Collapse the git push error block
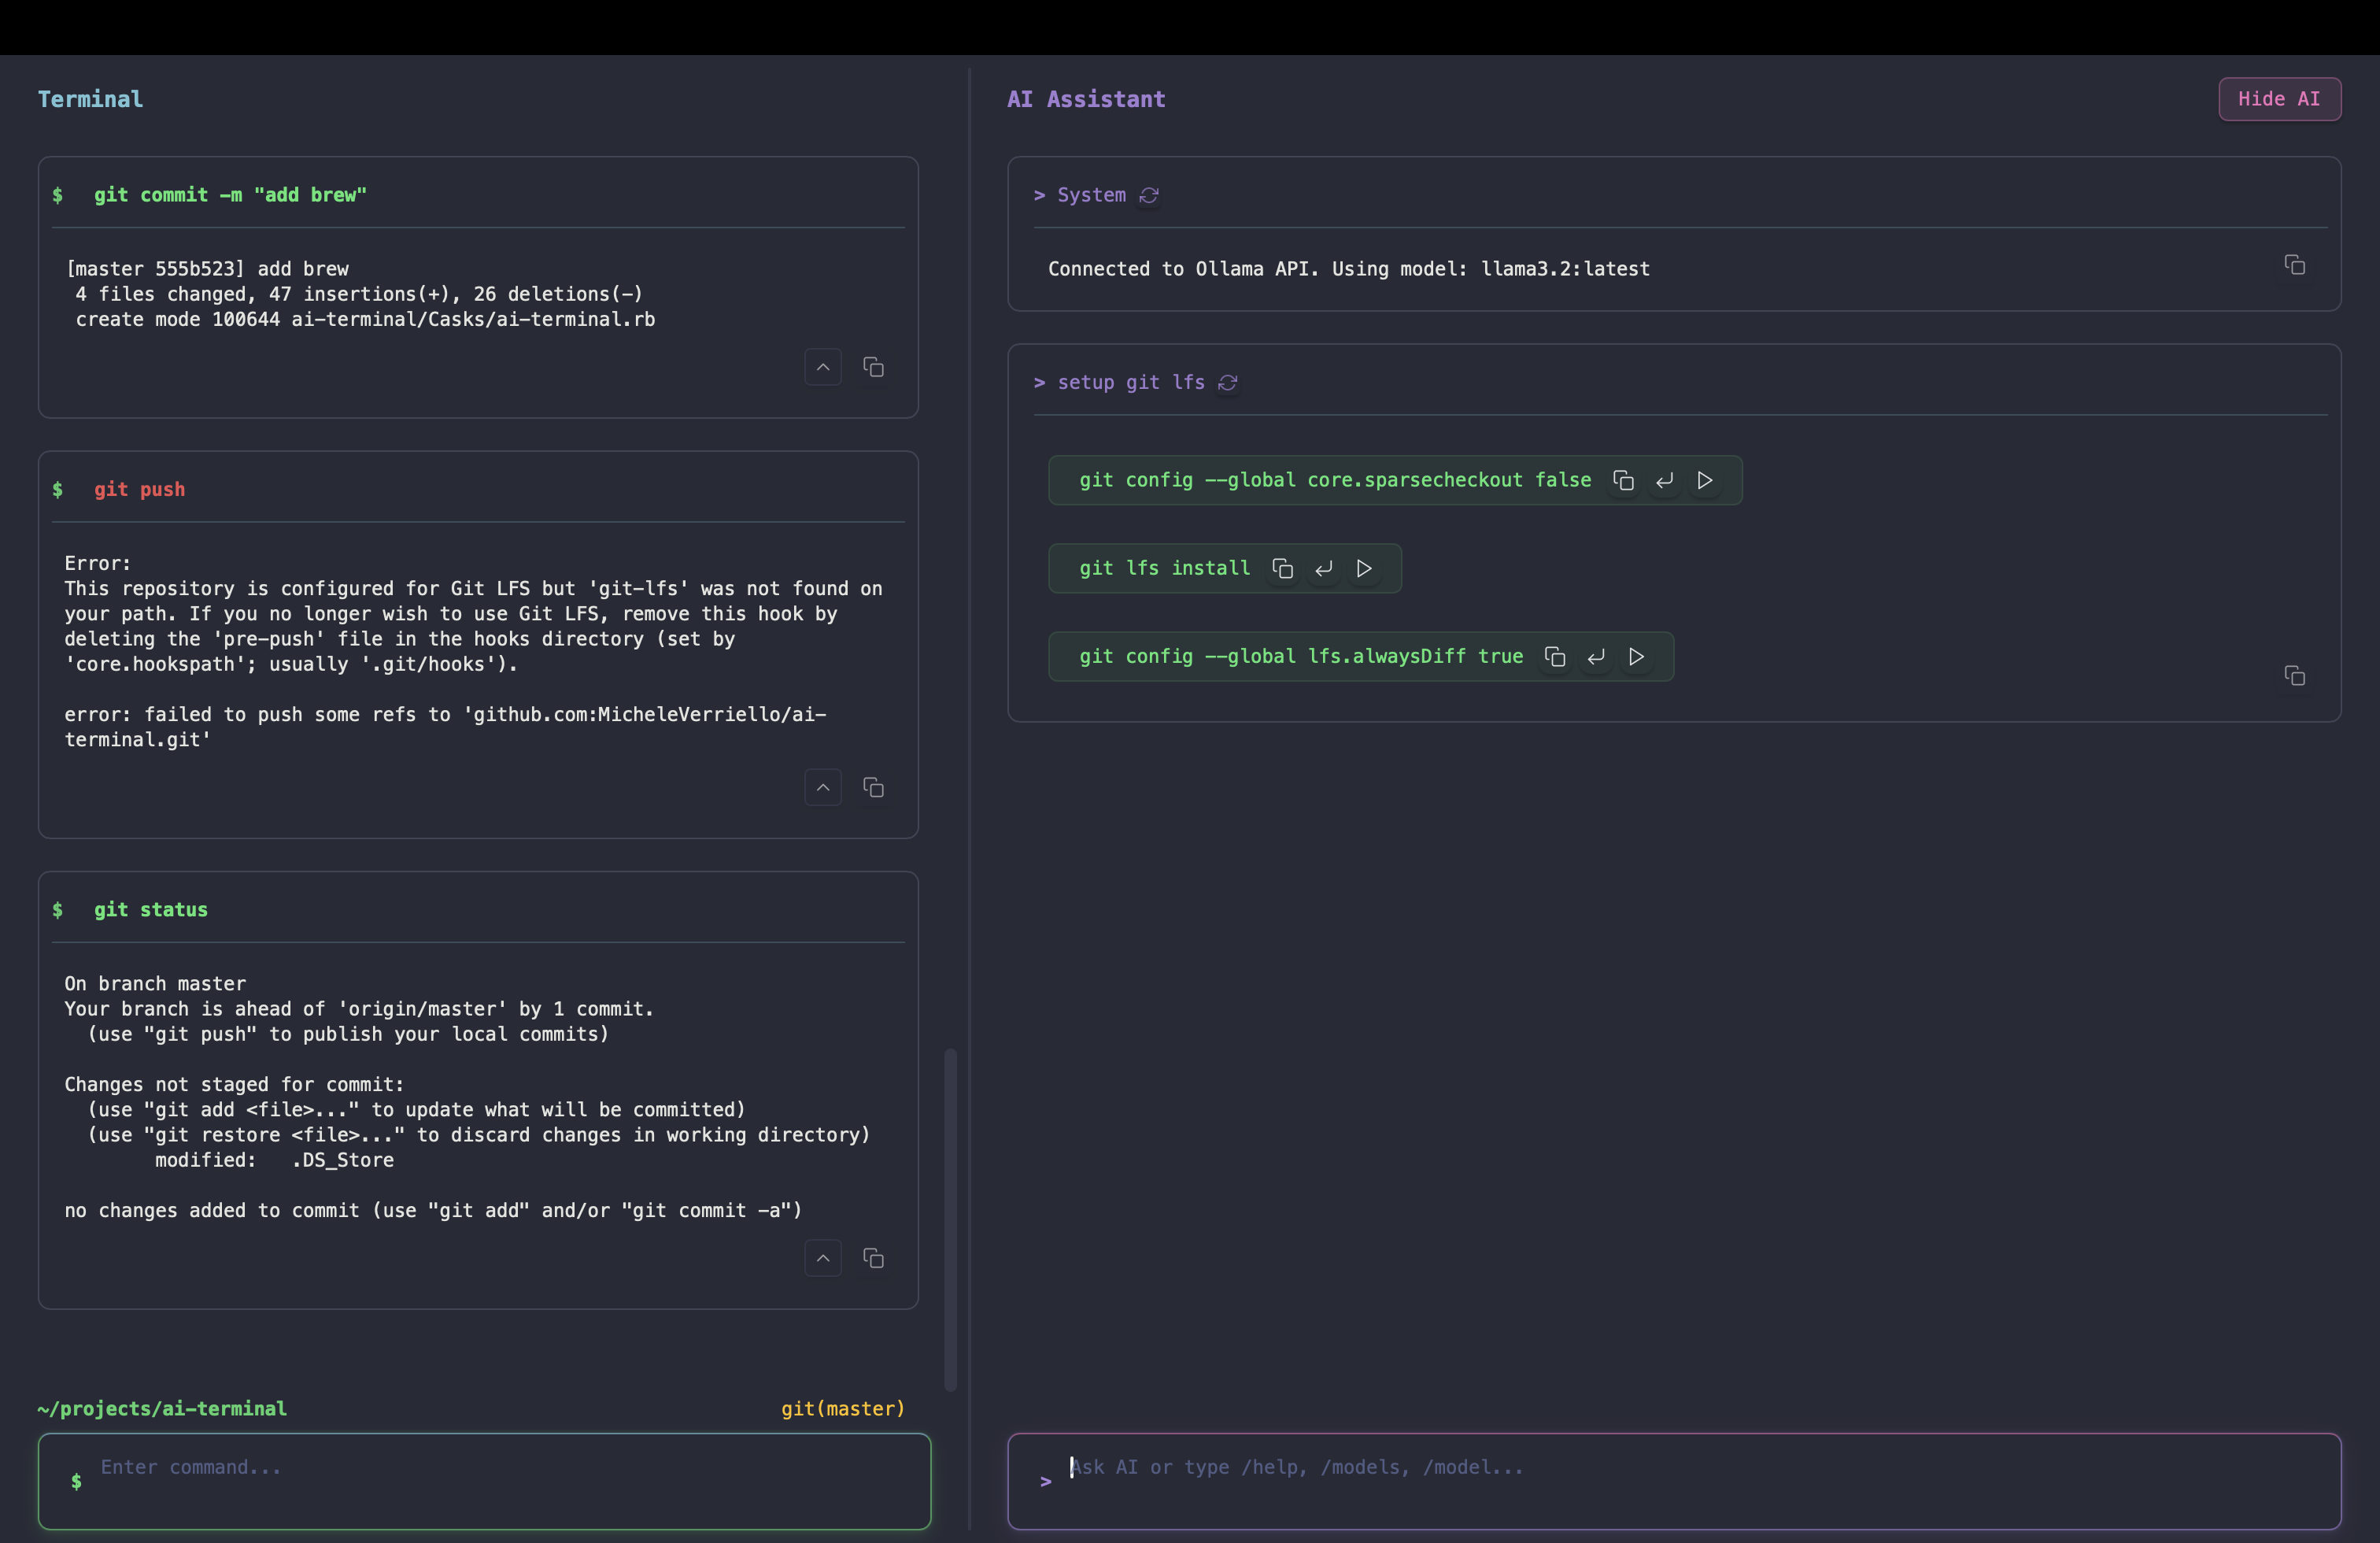 (x=822, y=787)
